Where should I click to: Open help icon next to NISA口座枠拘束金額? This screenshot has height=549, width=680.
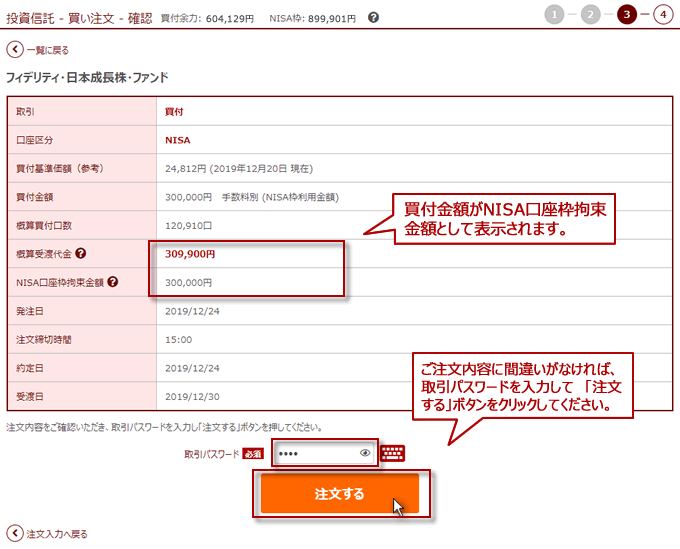pos(113,282)
